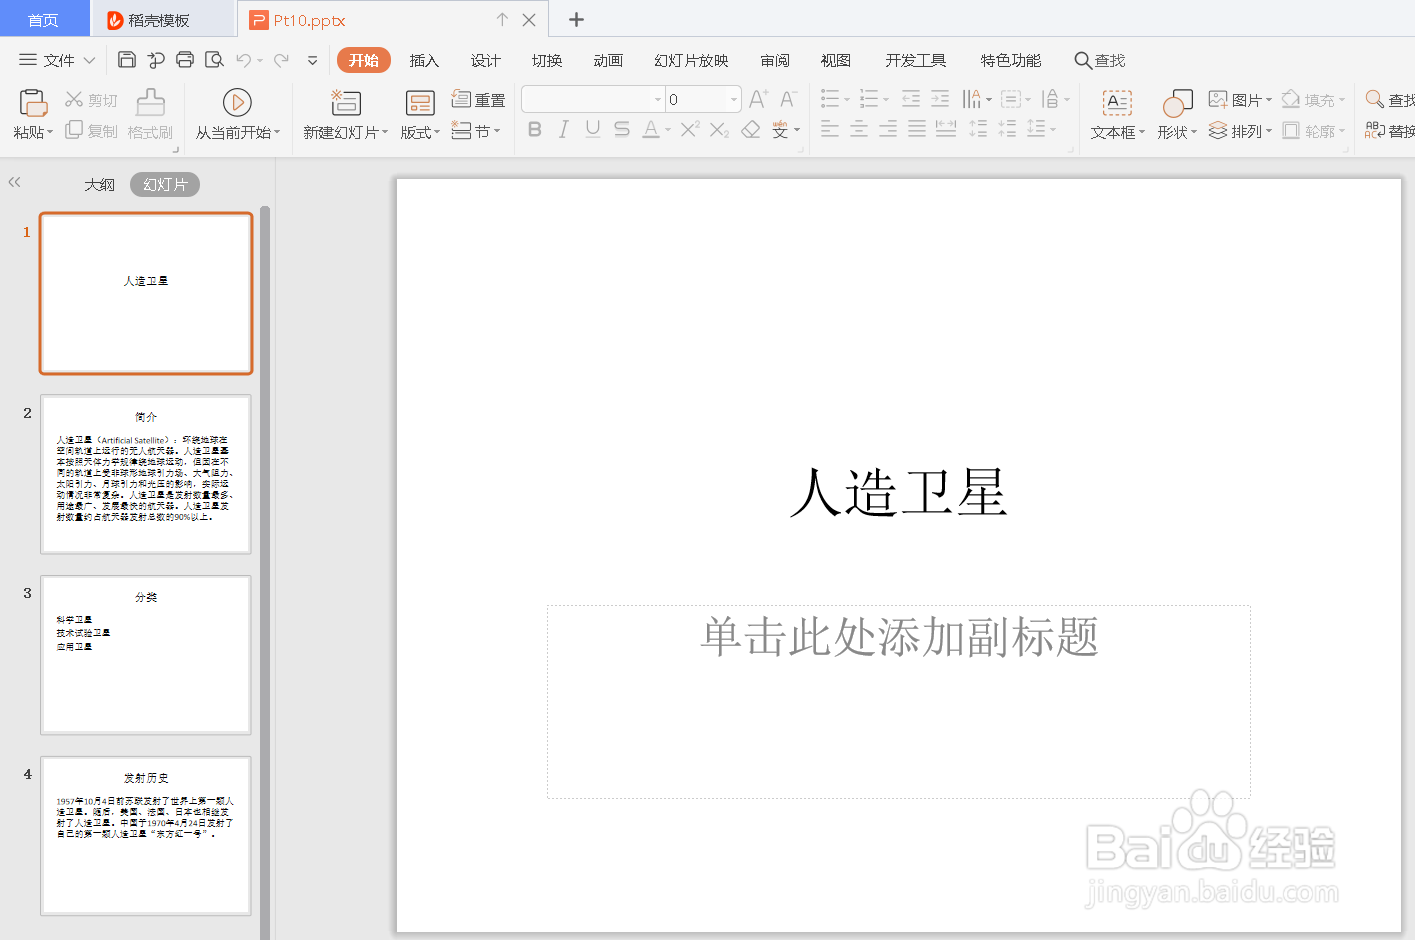Start slideshow from current slide play icon
Viewport: 1415px width, 940px height.
point(237,102)
